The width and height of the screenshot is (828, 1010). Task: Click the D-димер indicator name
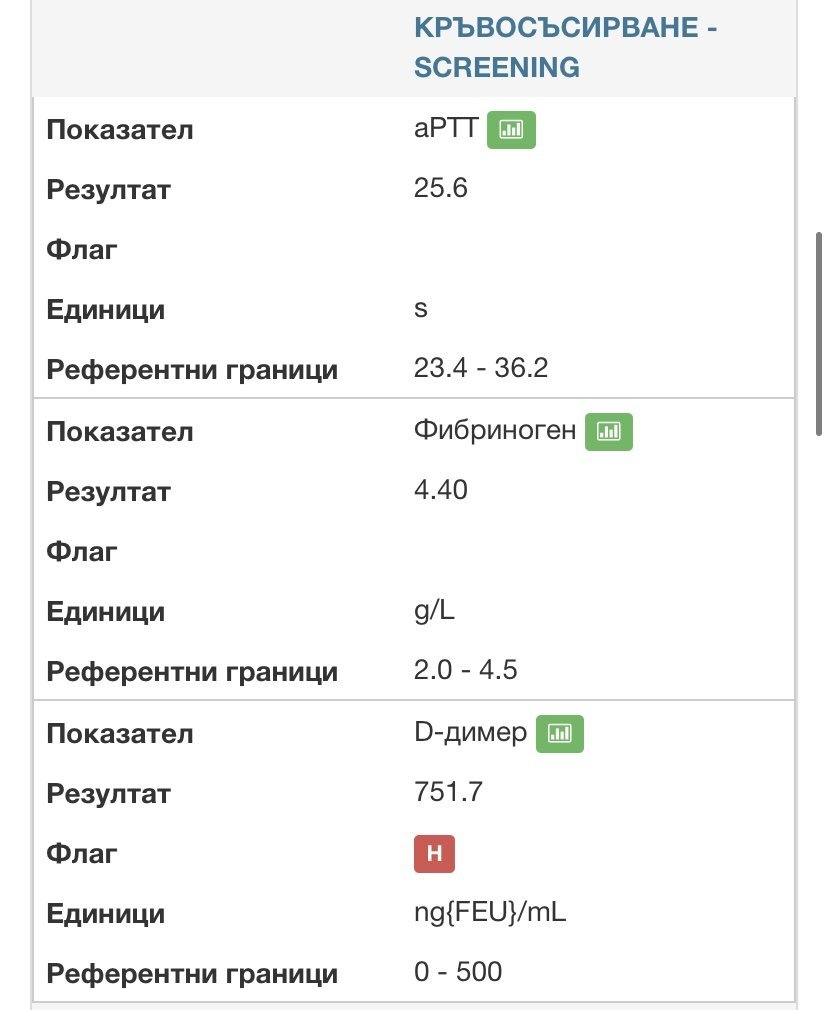click(x=470, y=734)
